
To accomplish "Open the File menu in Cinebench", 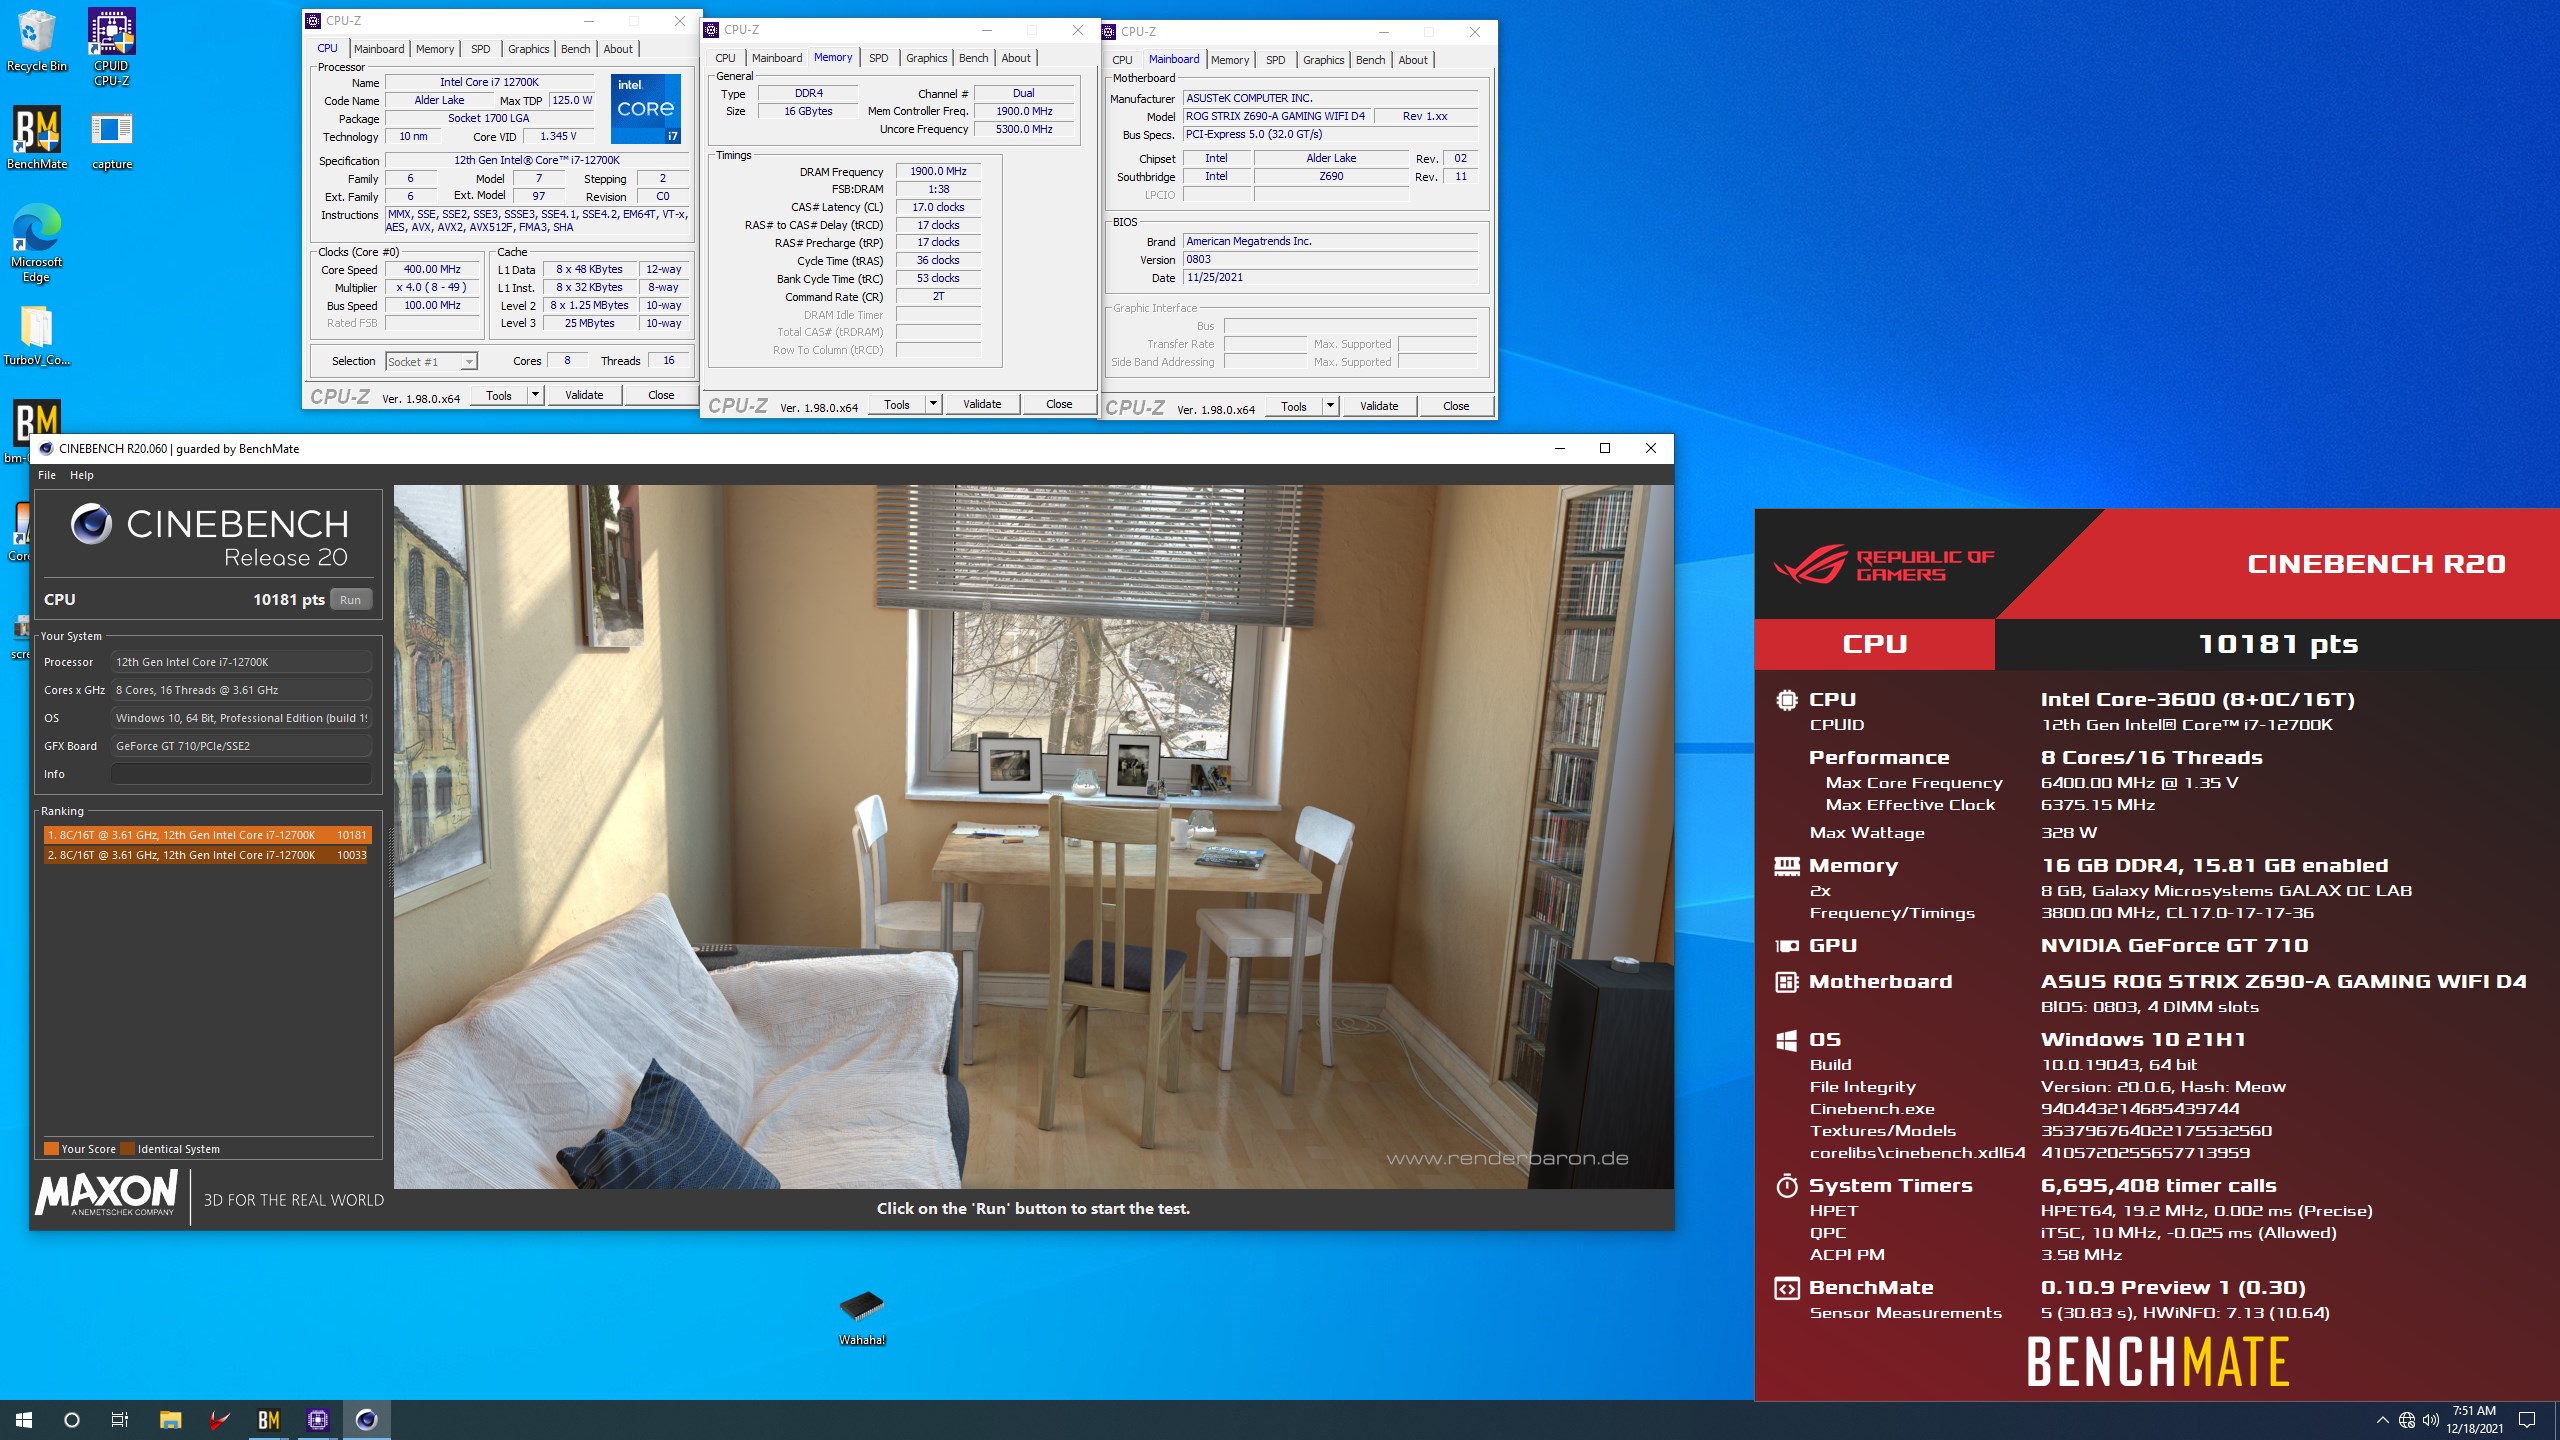I will (47, 475).
